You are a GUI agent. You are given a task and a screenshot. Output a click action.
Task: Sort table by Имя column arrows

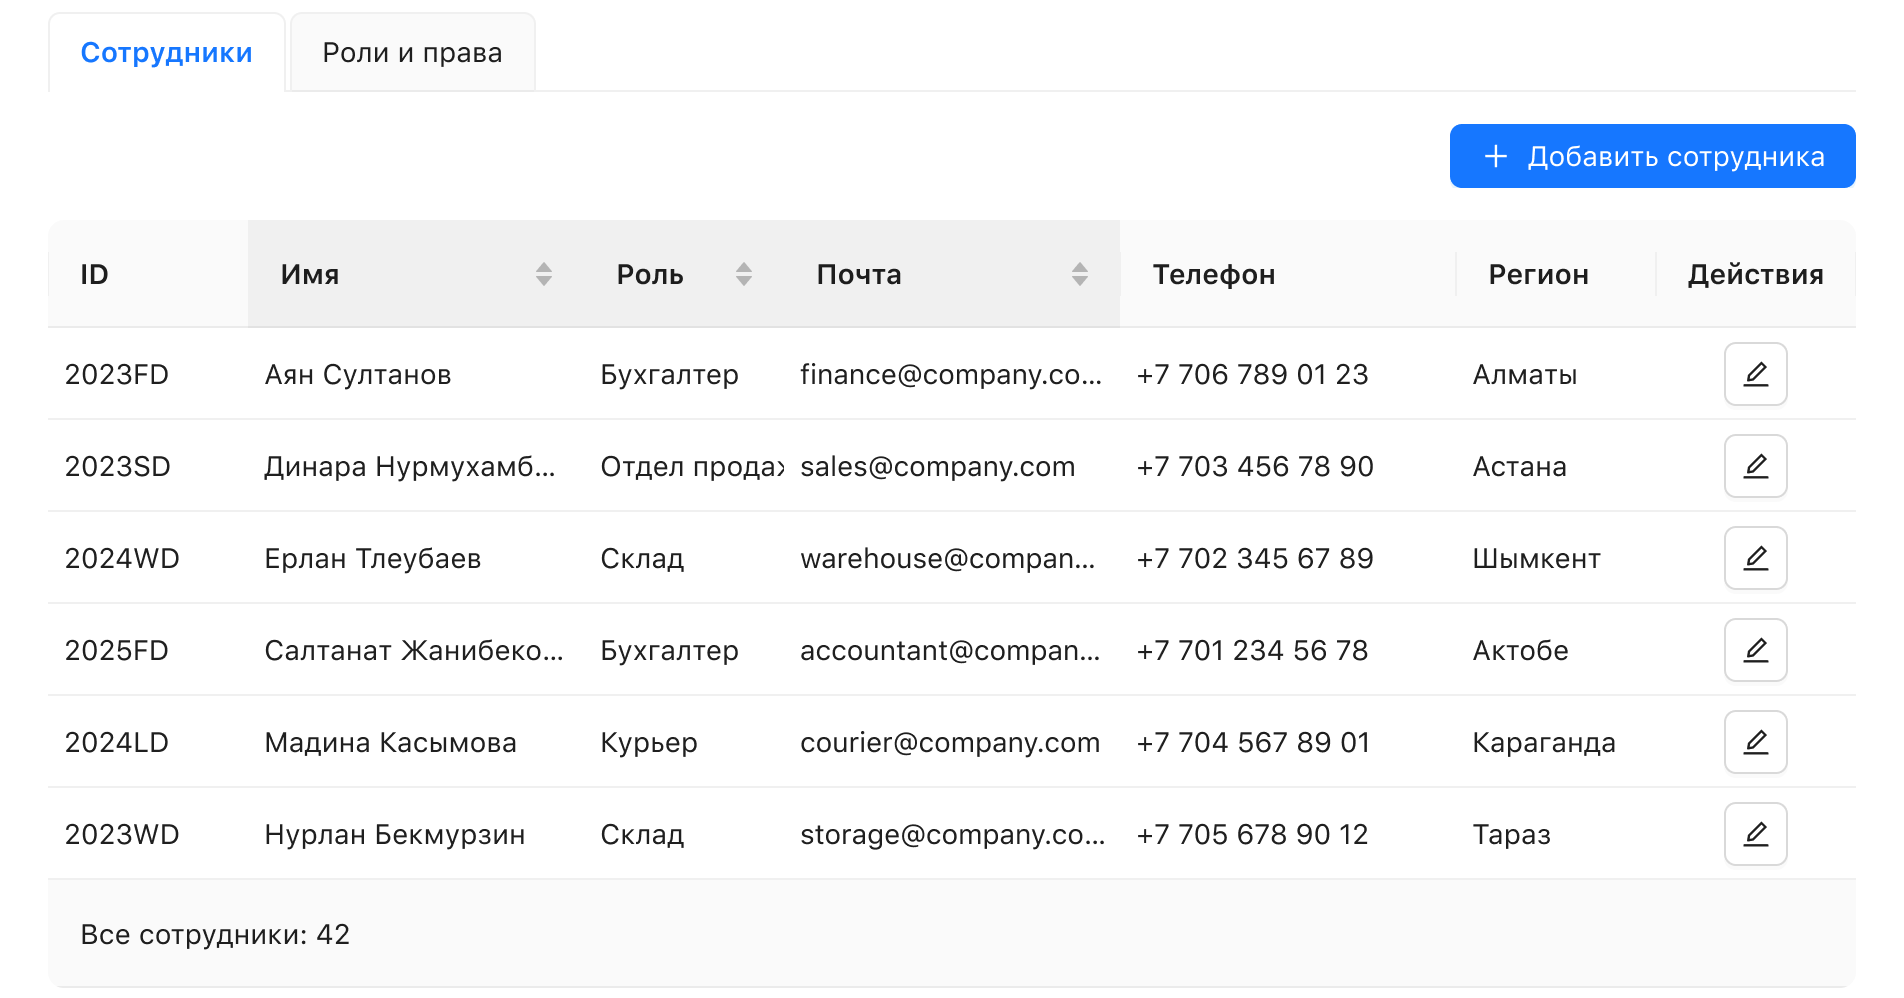(543, 274)
